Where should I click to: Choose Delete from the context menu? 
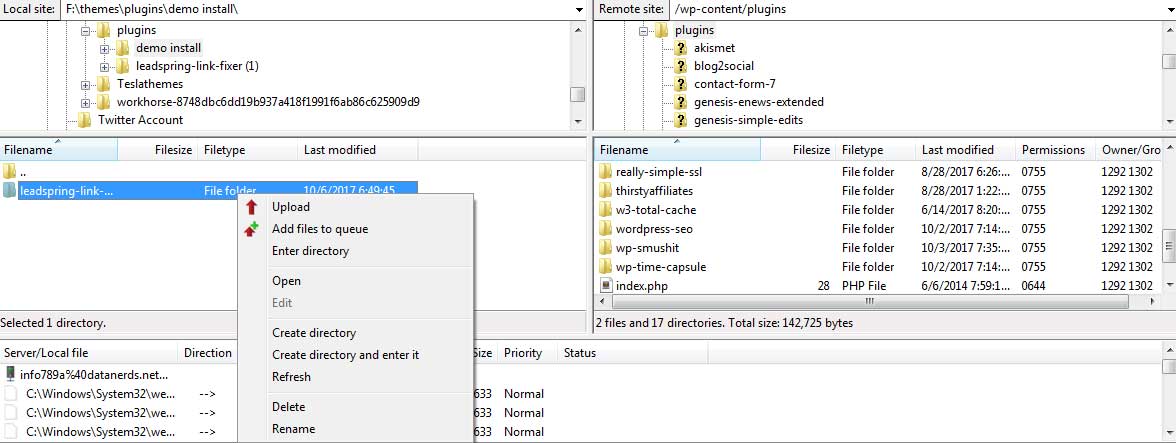(288, 407)
